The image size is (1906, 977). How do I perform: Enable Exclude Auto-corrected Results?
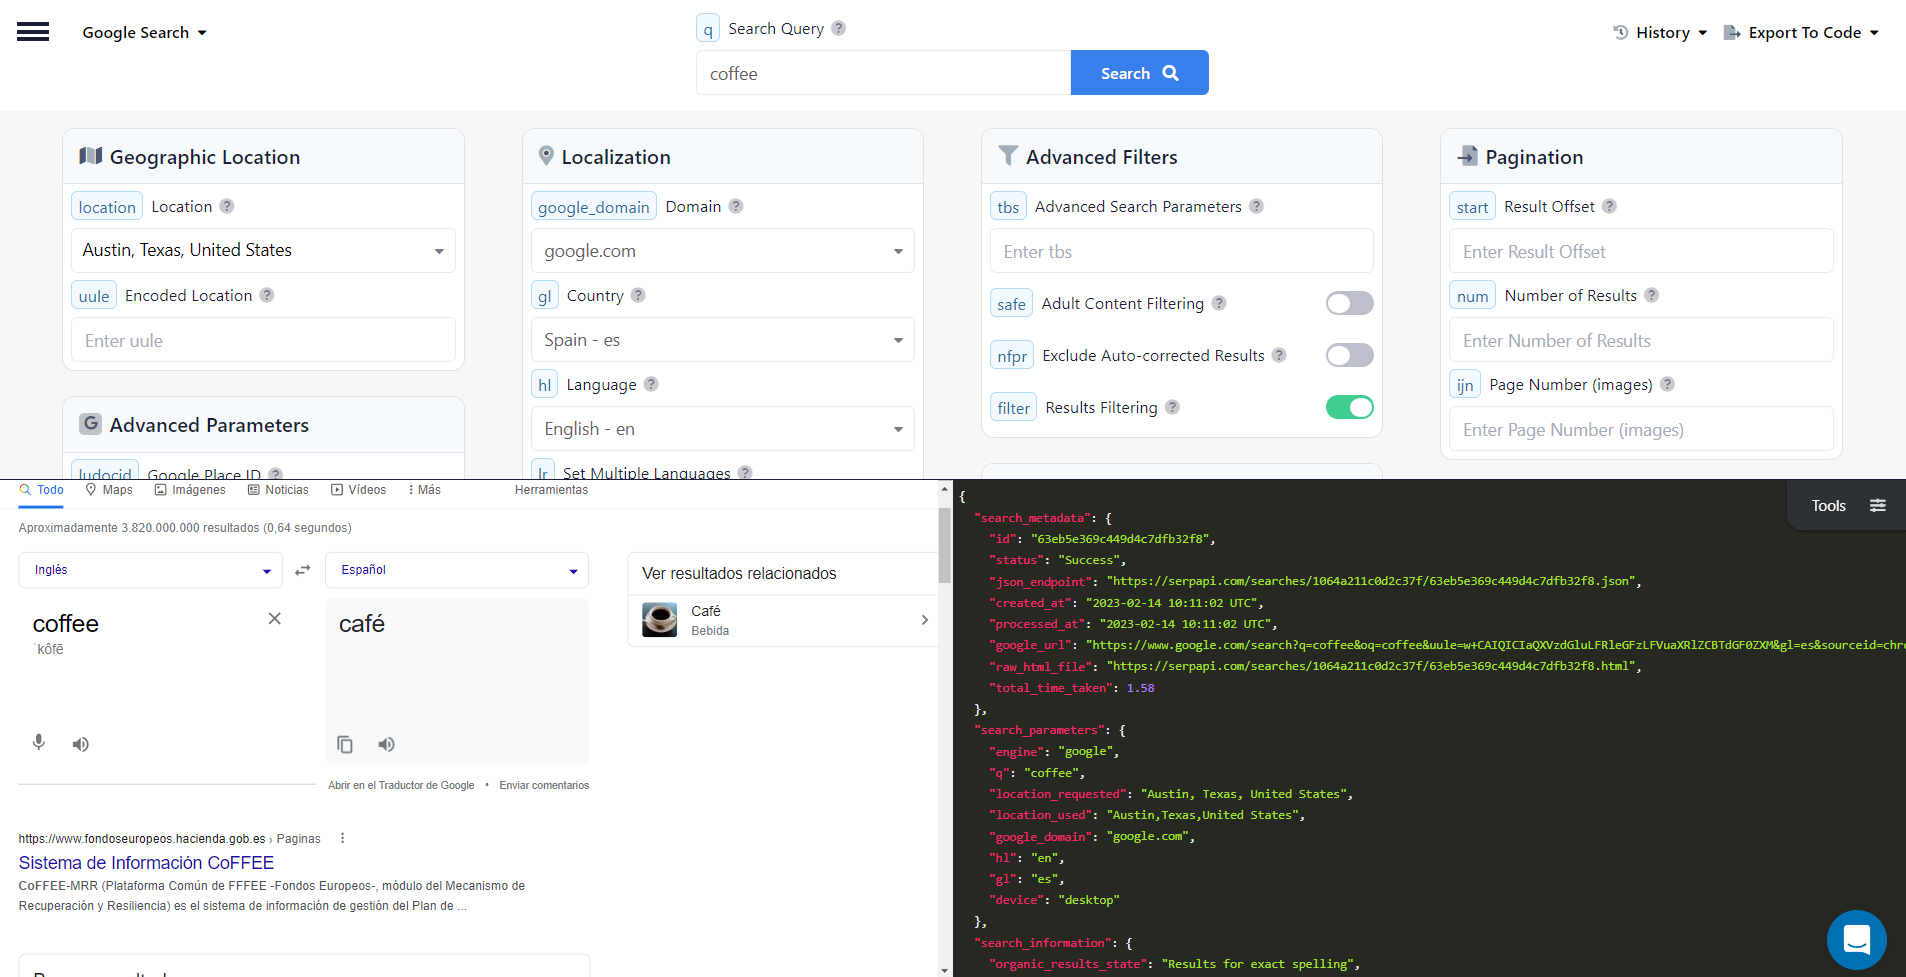pyautogui.click(x=1349, y=355)
